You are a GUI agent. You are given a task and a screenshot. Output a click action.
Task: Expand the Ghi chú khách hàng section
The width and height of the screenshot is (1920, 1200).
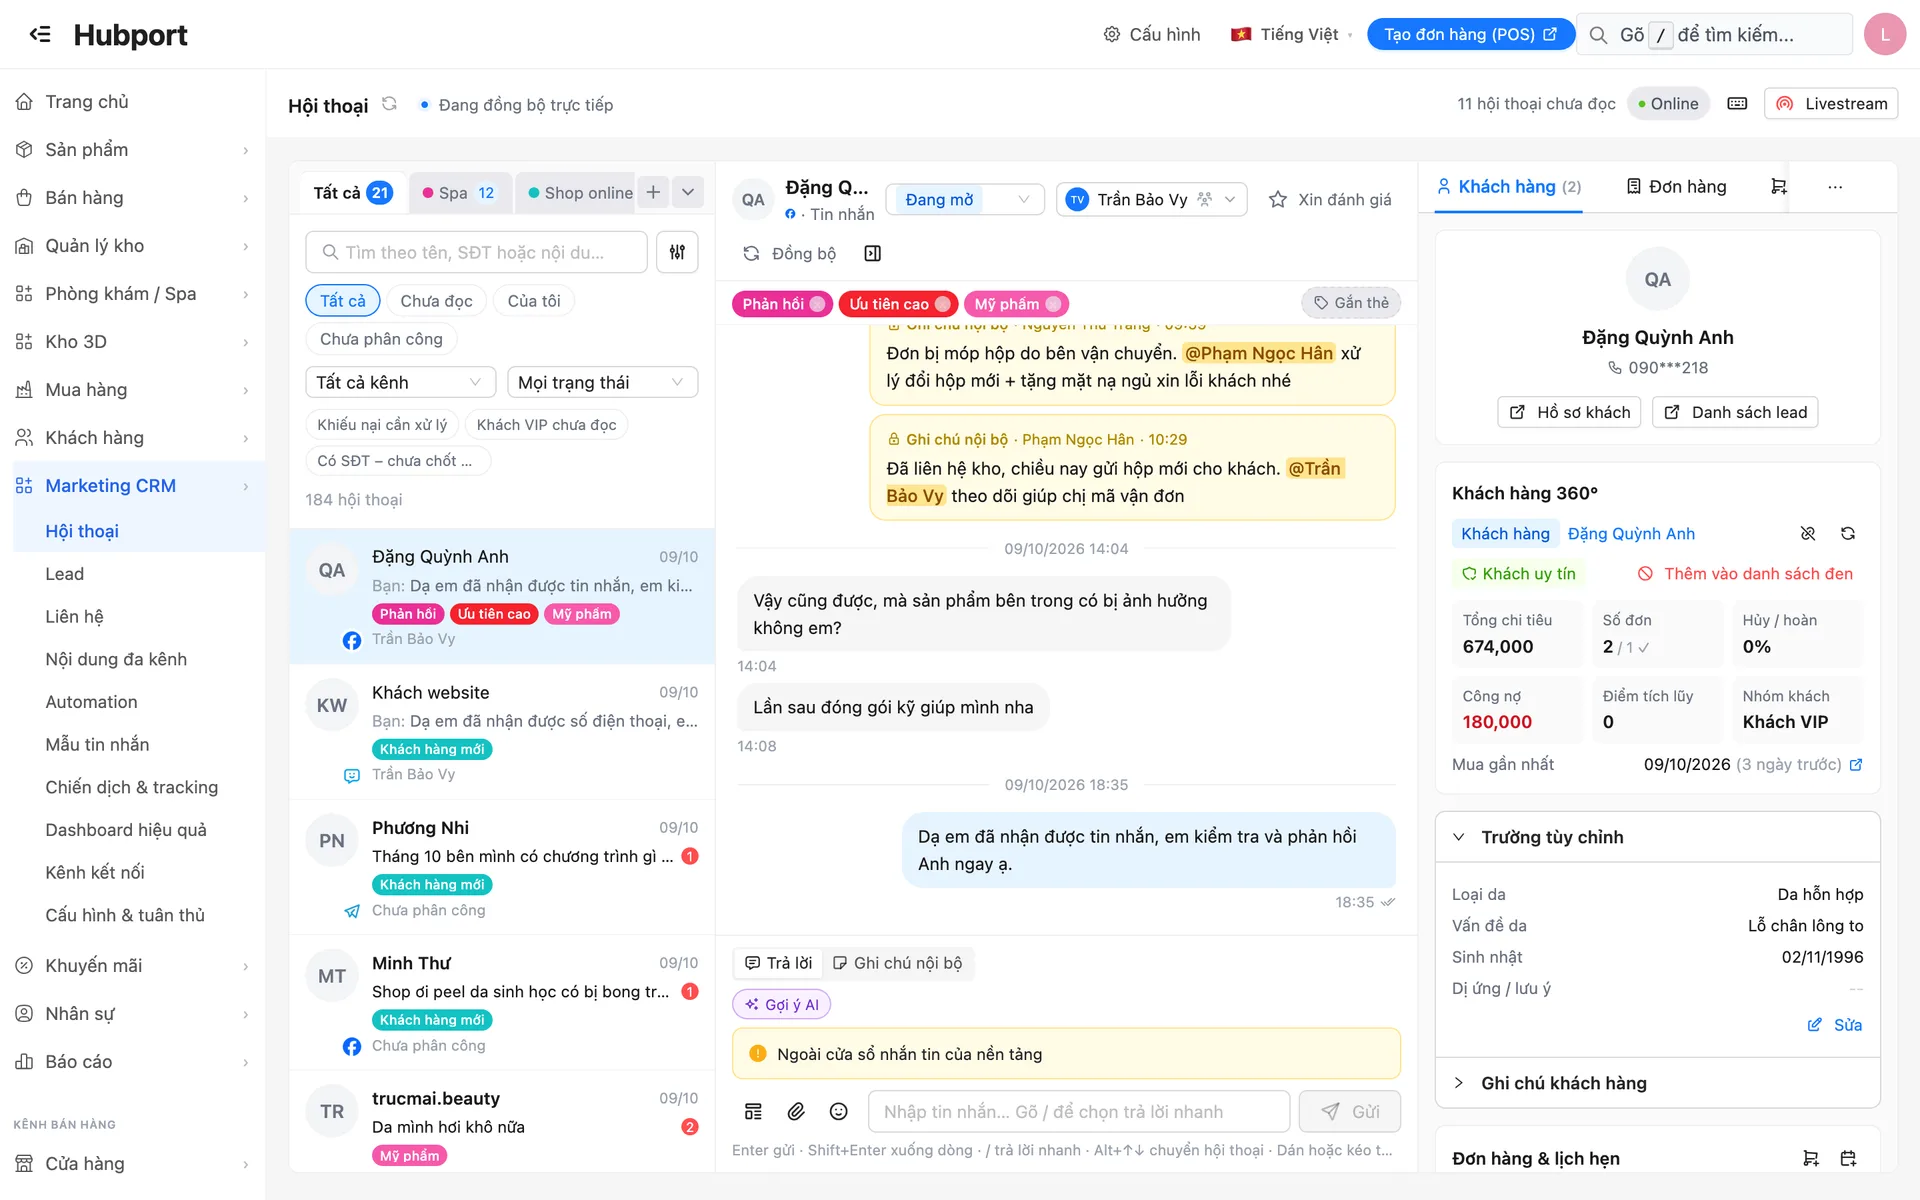pos(1658,1083)
